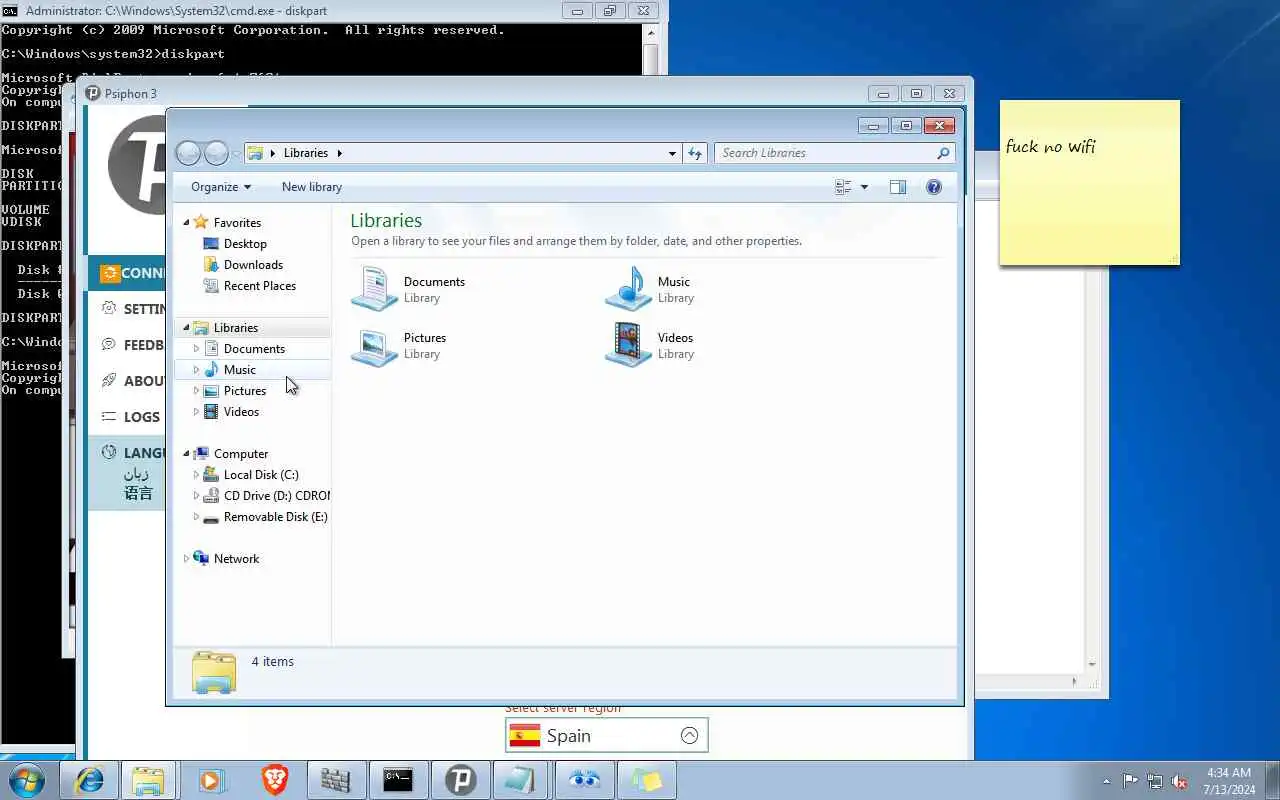Click the Windows Explorer taskbar icon

149,780
